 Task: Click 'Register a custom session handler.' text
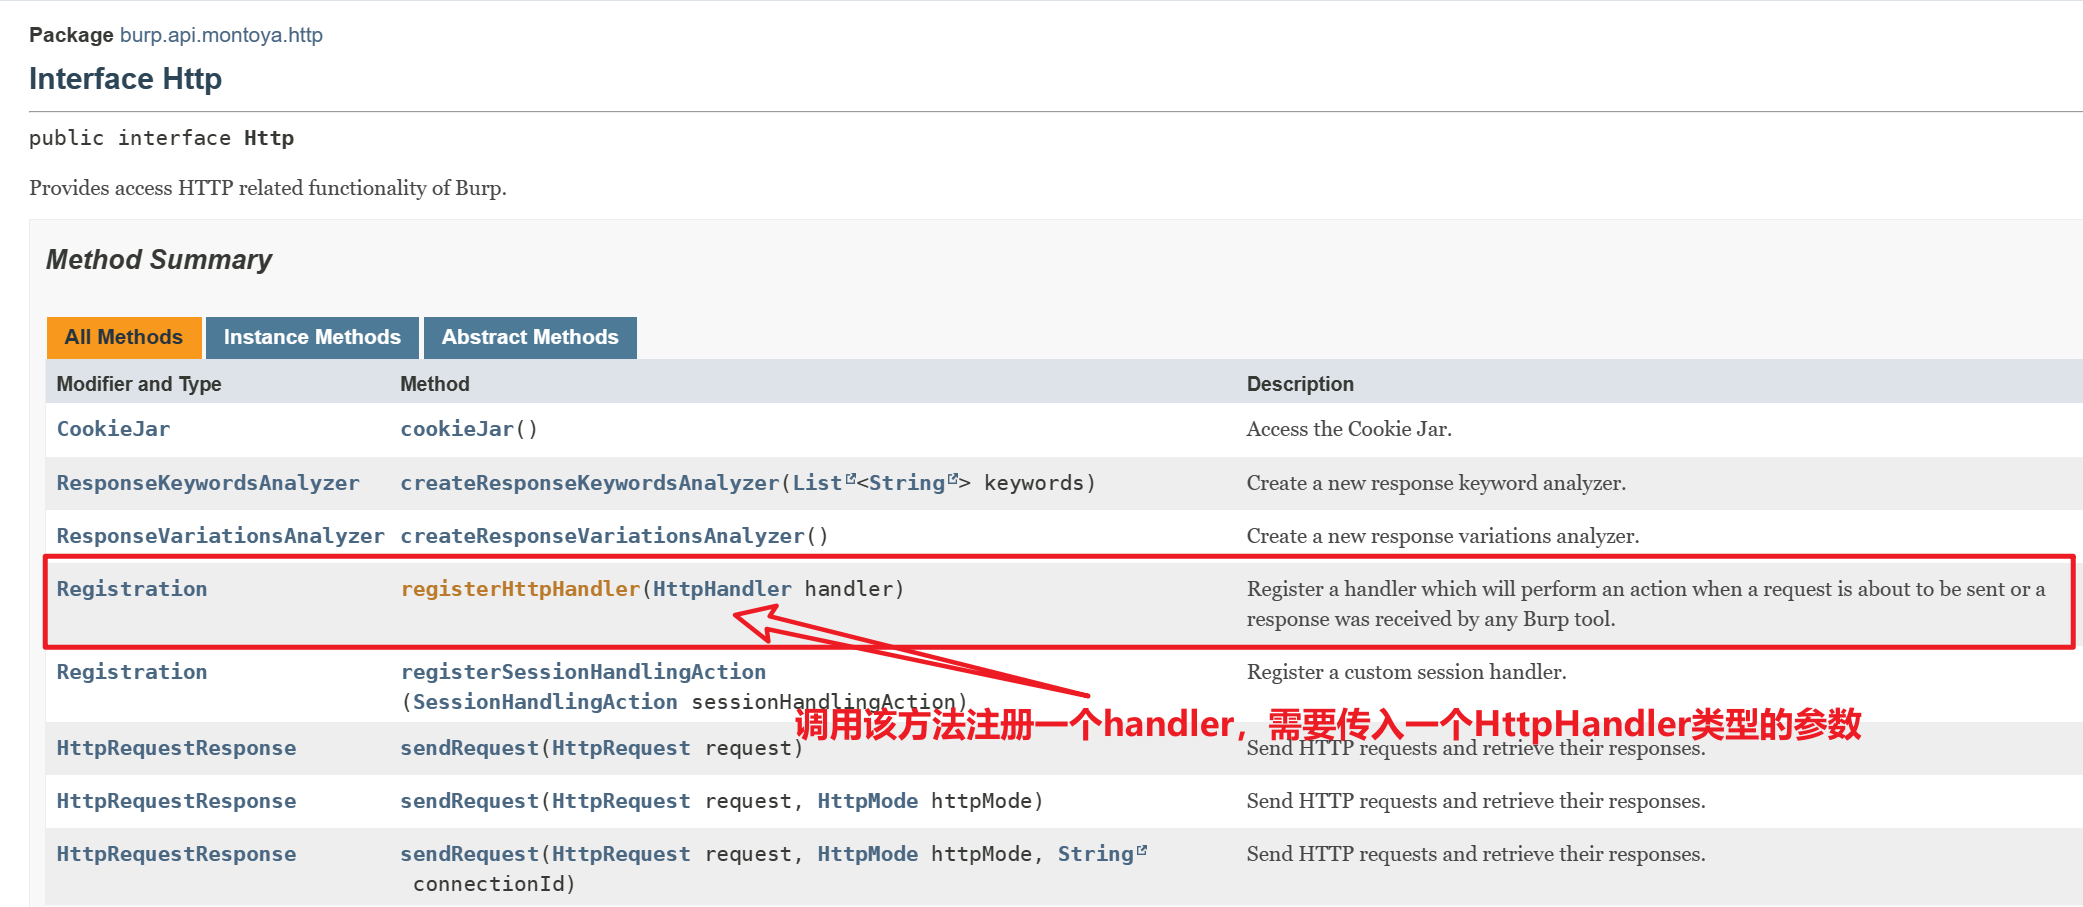pyautogui.click(x=1407, y=672)
